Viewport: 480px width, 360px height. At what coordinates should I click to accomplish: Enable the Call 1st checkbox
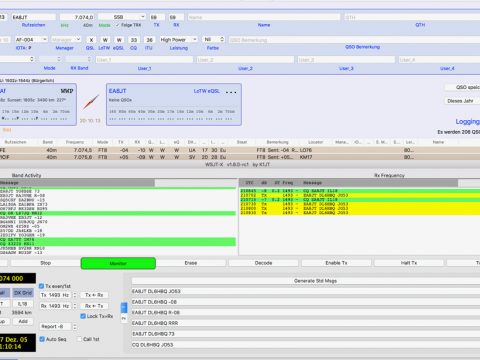[79, 339]
